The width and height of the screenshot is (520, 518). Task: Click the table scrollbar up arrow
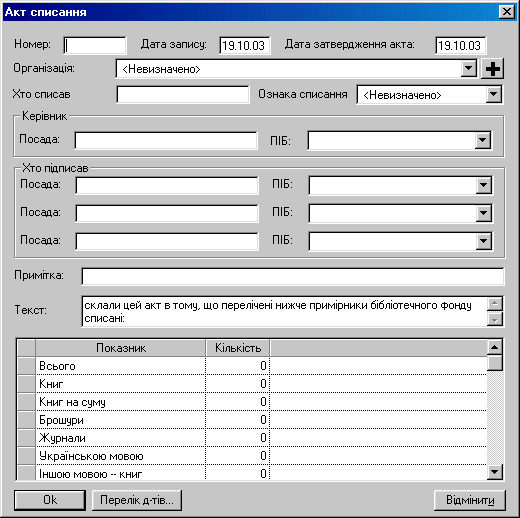tap(495, 348)
